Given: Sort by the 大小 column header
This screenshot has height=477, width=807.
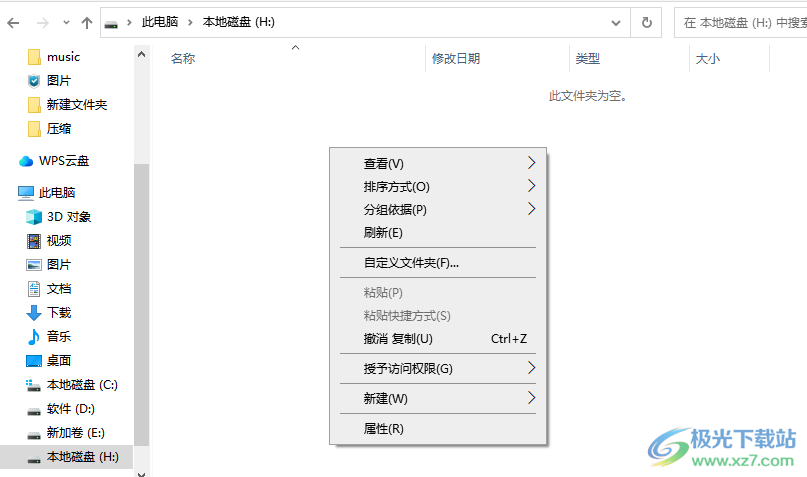Looking at the screenshot, I should [708, 59].
